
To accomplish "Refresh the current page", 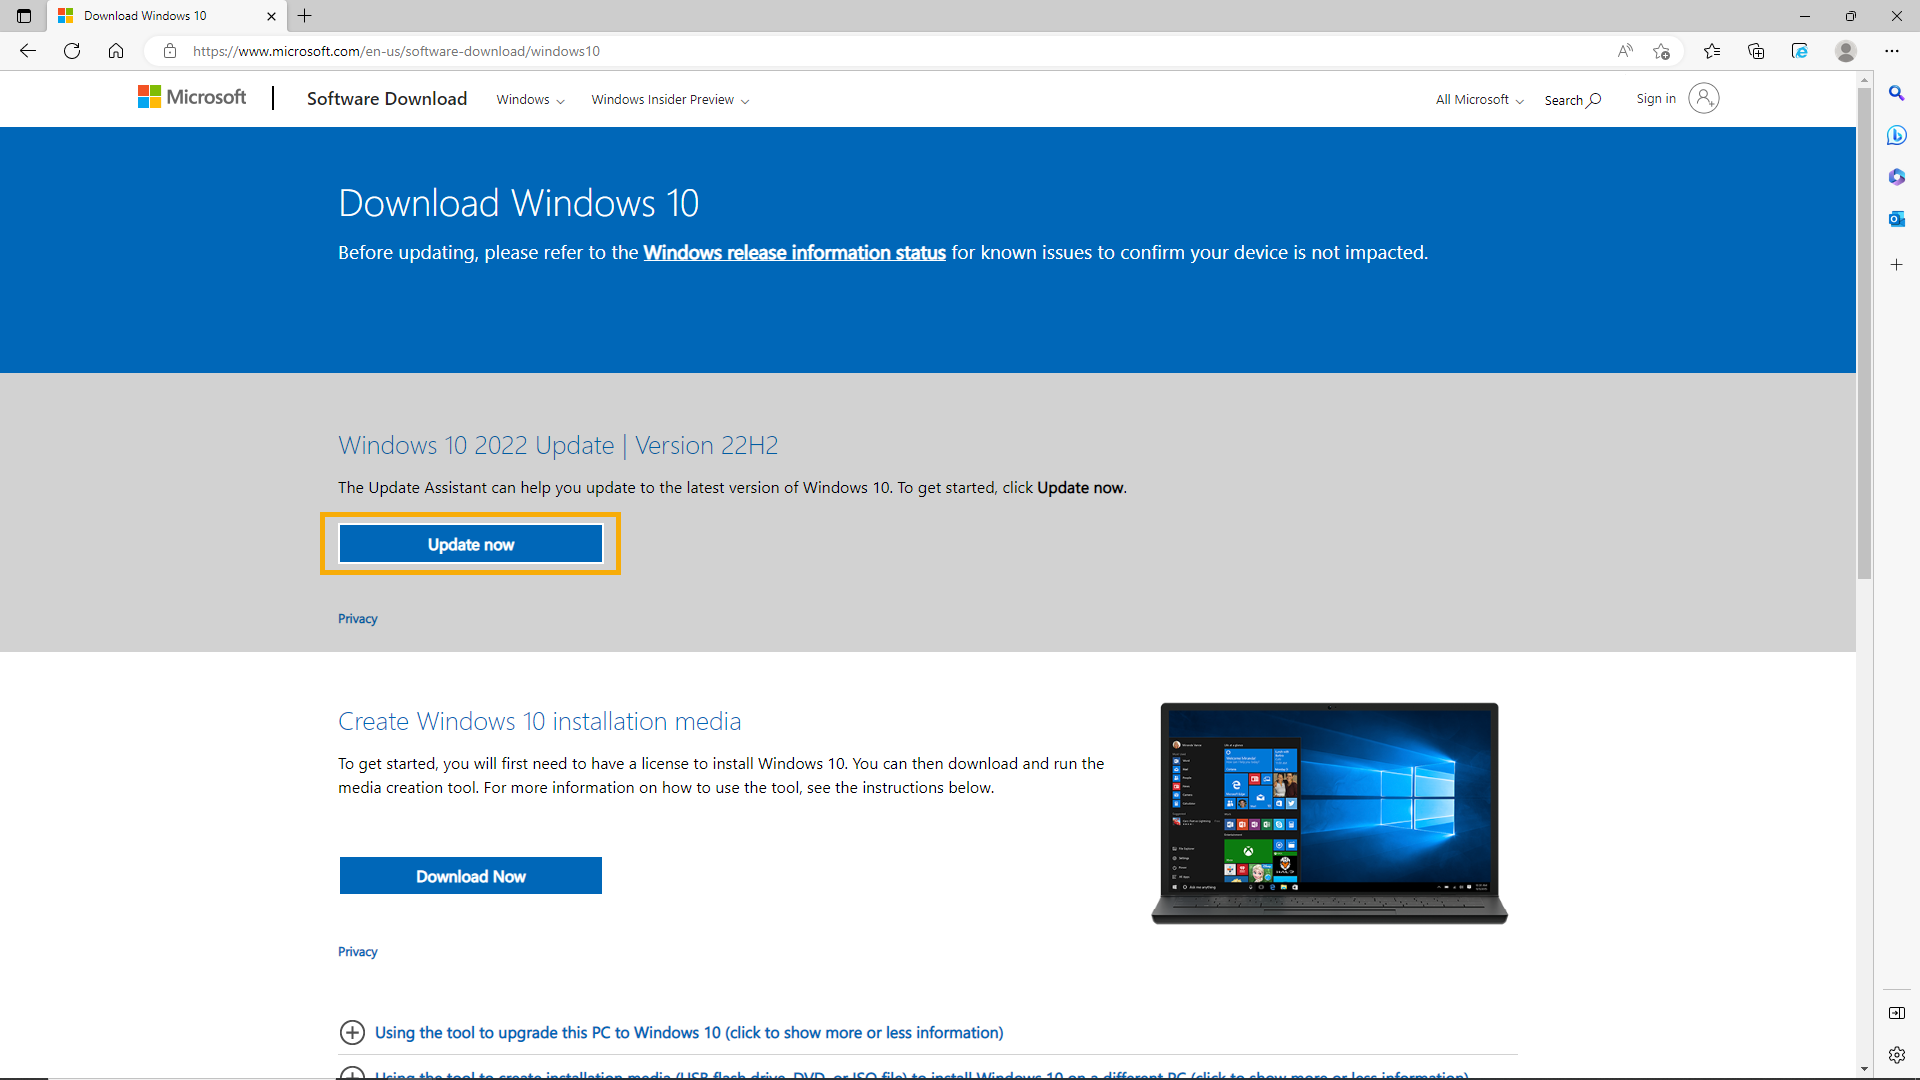I will coord(72,51).
